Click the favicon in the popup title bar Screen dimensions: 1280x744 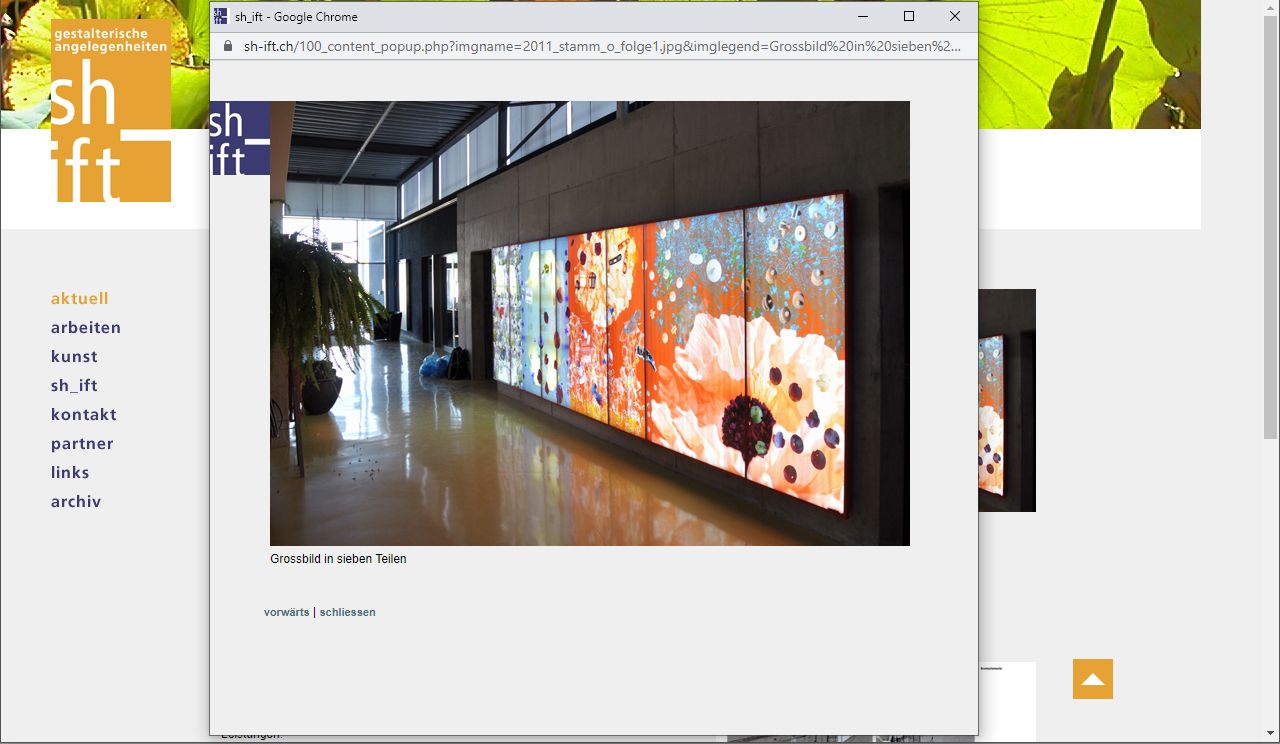point(221,16)
